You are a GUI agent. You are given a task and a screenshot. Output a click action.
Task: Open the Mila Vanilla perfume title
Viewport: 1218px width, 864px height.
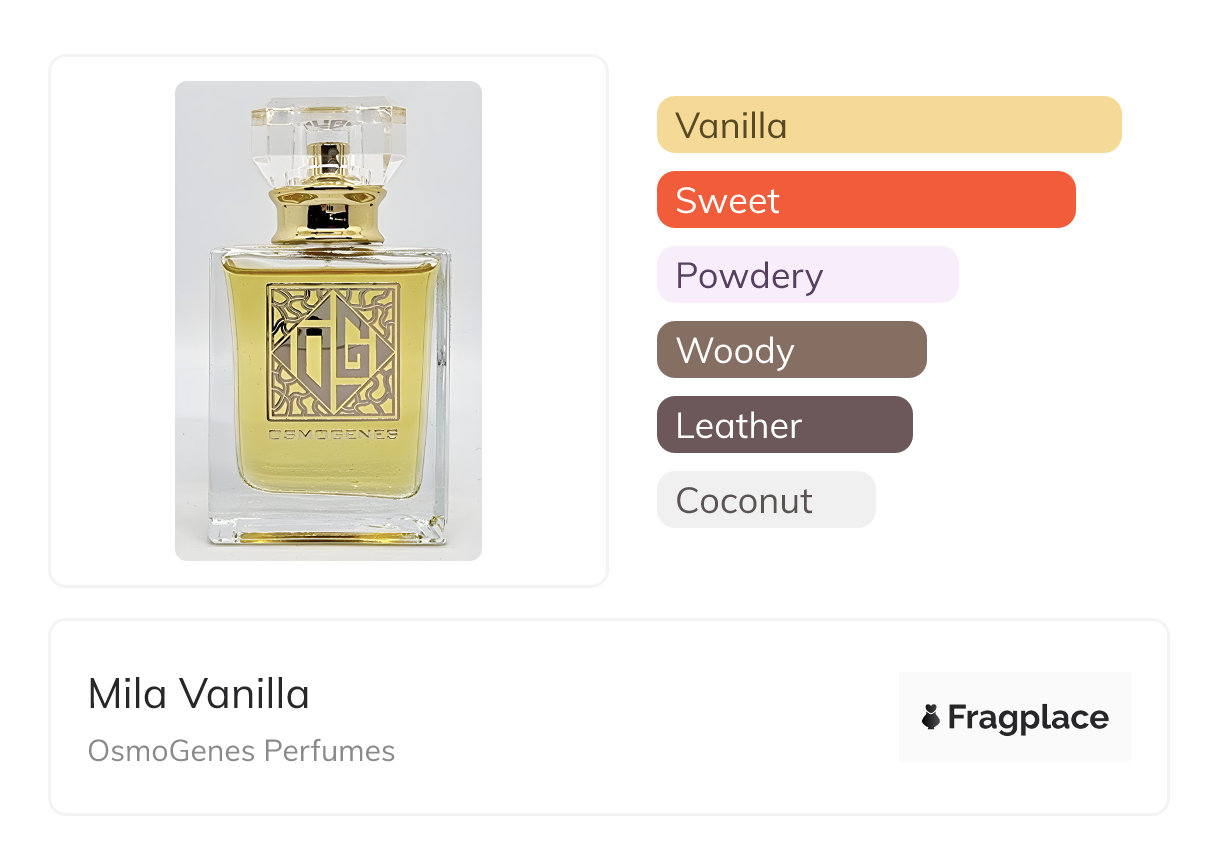(199, 694)
